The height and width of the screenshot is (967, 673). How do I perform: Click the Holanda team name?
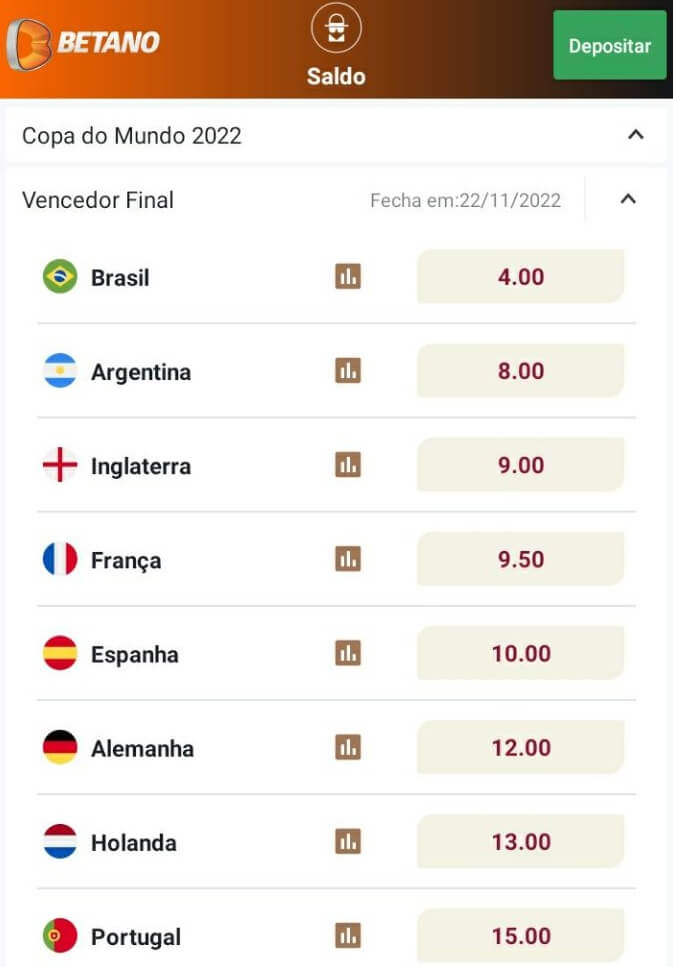tap(134, 842)
